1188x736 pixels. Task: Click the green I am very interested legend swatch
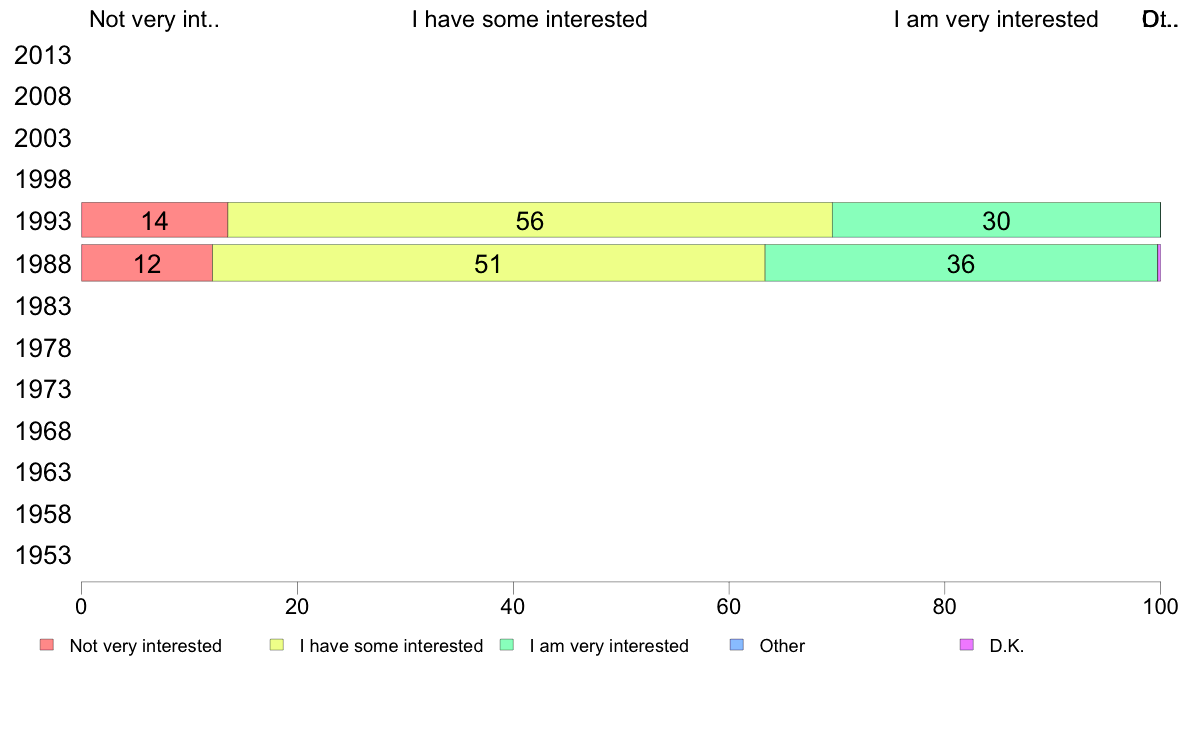point(507,645)
